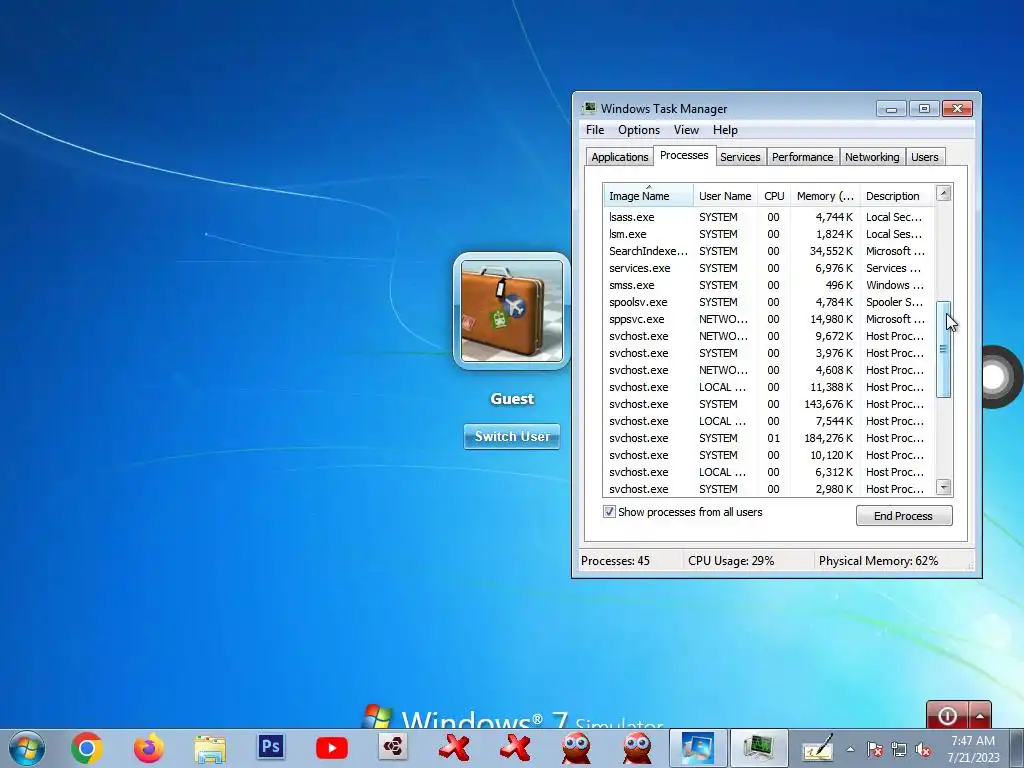The image size is (1024, 768).
Task: Click the Guest suitcase account picture
Action: pyautogui.click(x=512, y=311)
